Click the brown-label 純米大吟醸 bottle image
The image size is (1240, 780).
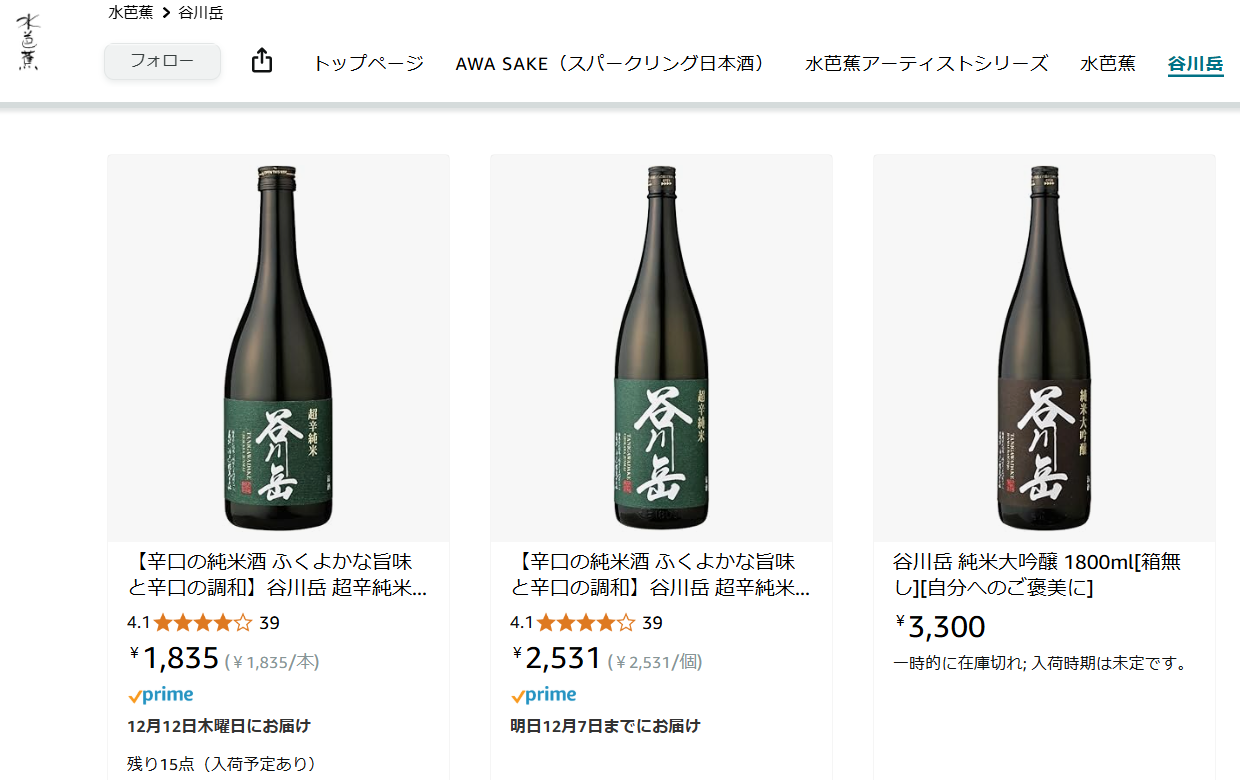(x=1044, y=347)
